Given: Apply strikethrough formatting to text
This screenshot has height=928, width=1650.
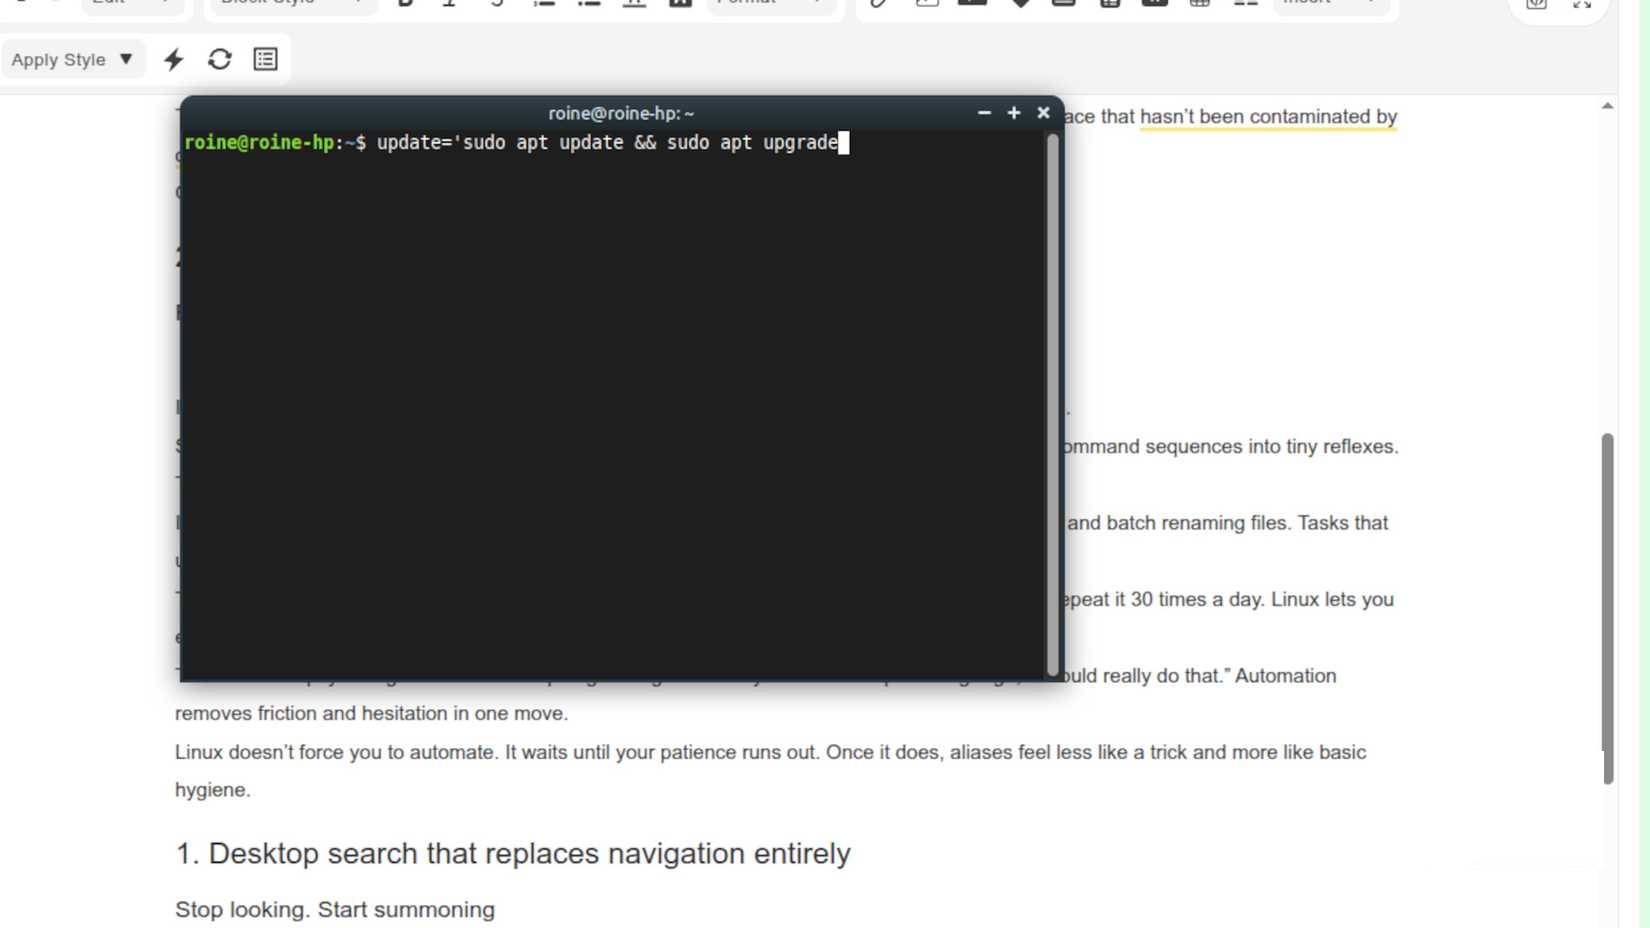Looking at the screenshot, I should [497, 2].
